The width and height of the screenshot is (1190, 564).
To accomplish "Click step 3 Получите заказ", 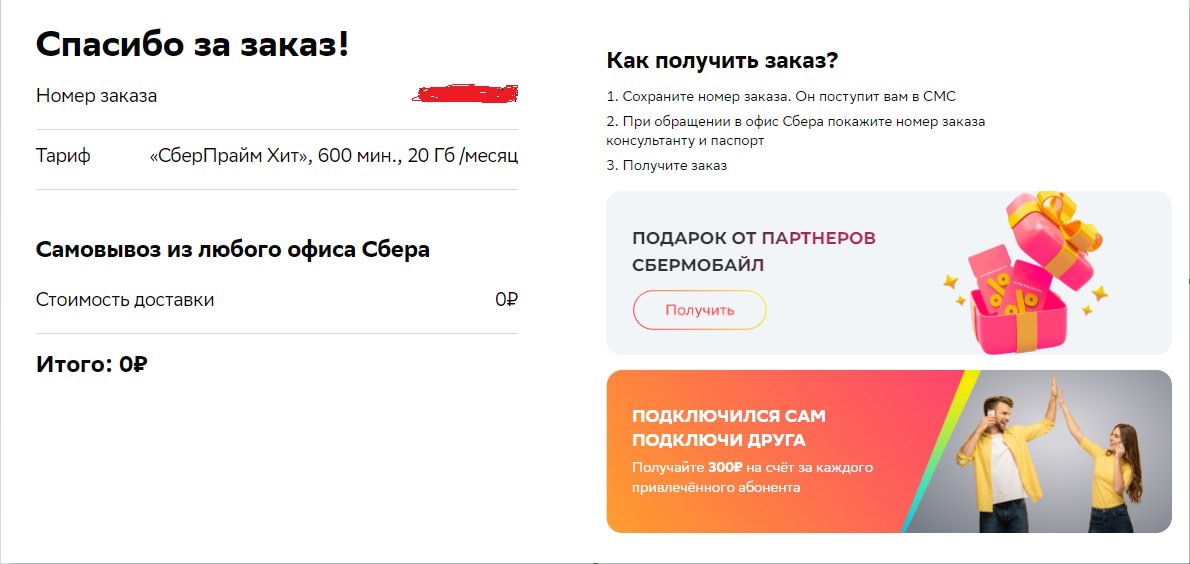I will coord(666,165).
